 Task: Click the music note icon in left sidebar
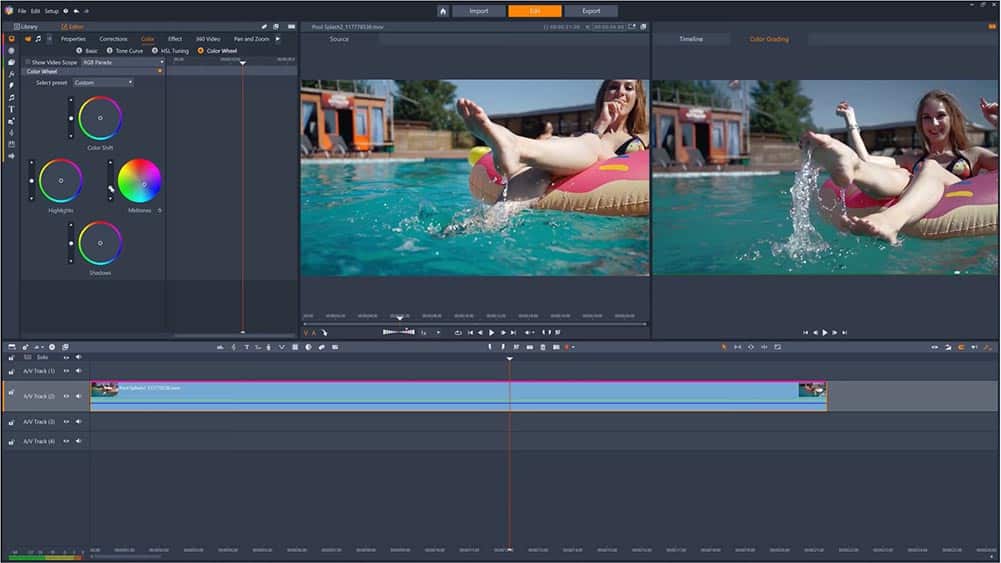[x=11, y=97]
